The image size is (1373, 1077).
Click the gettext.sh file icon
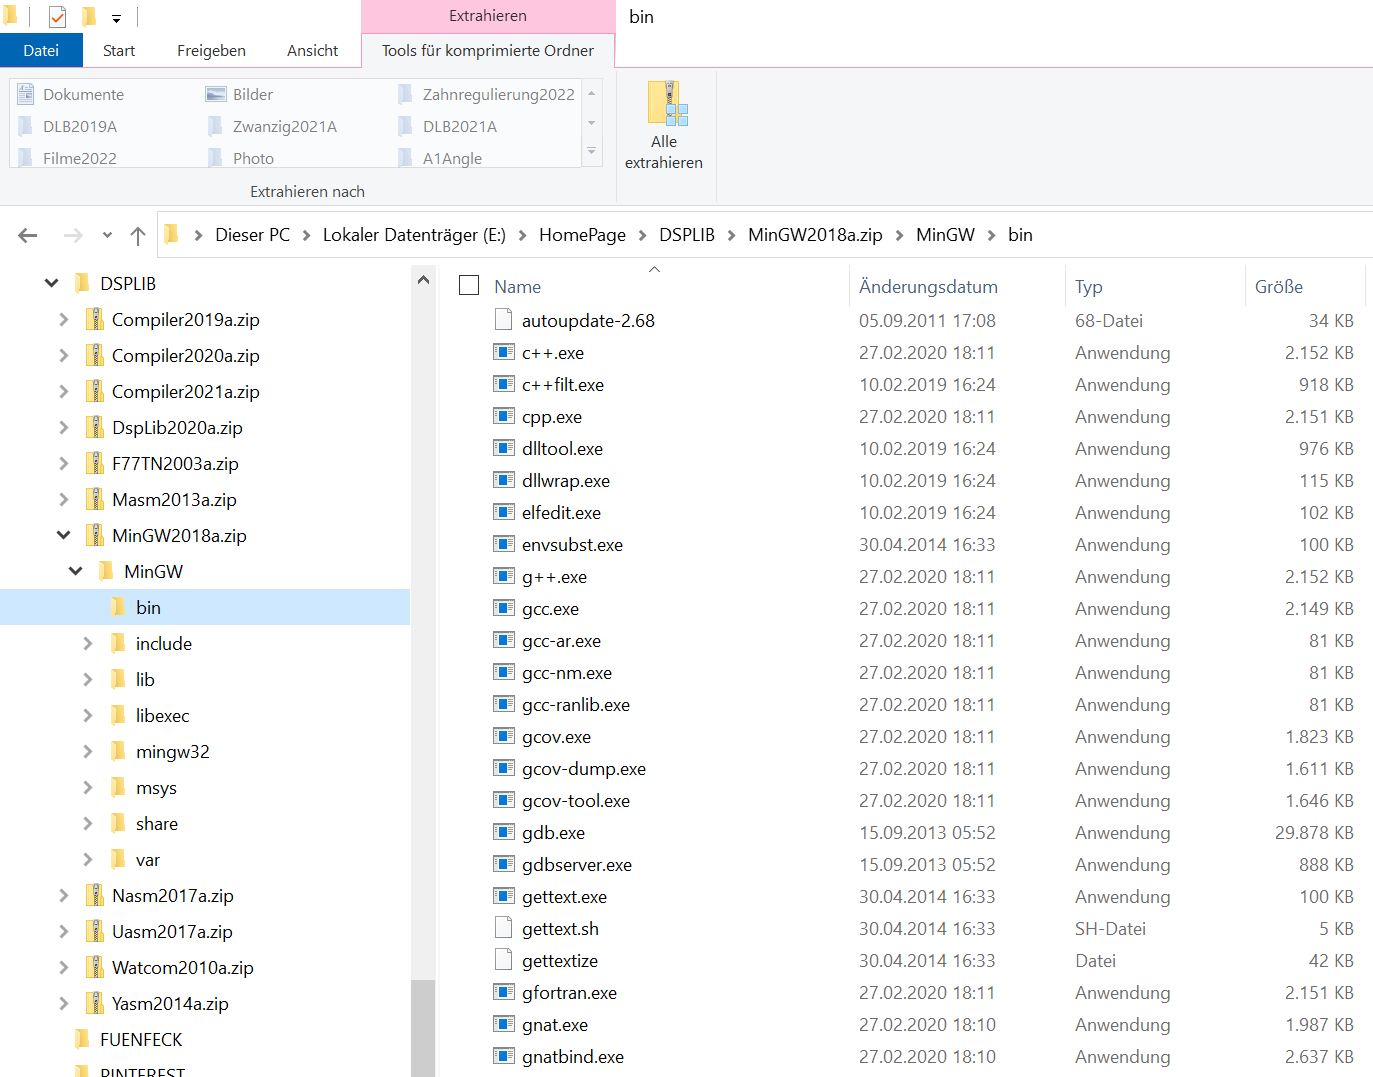[504, 928]
